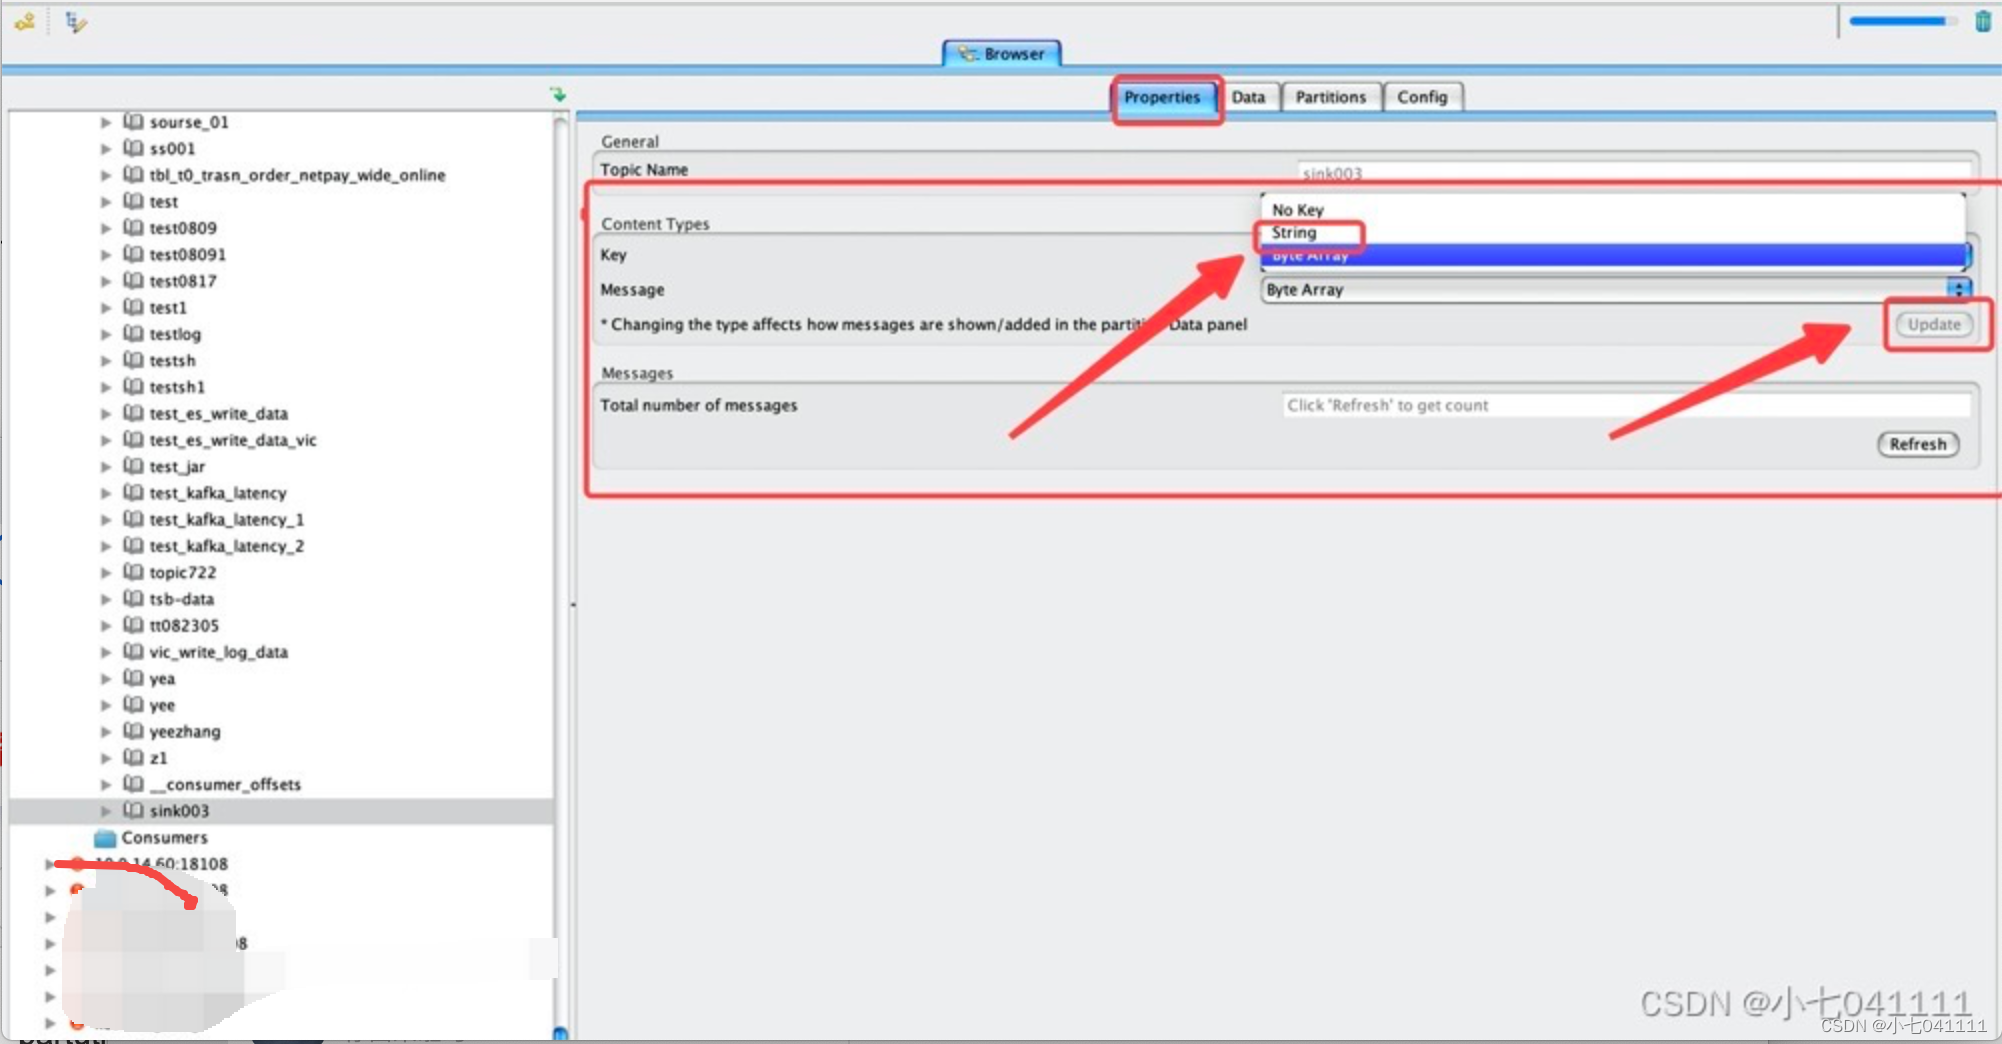Click the topic icon next to tt082305

point(133,625)
